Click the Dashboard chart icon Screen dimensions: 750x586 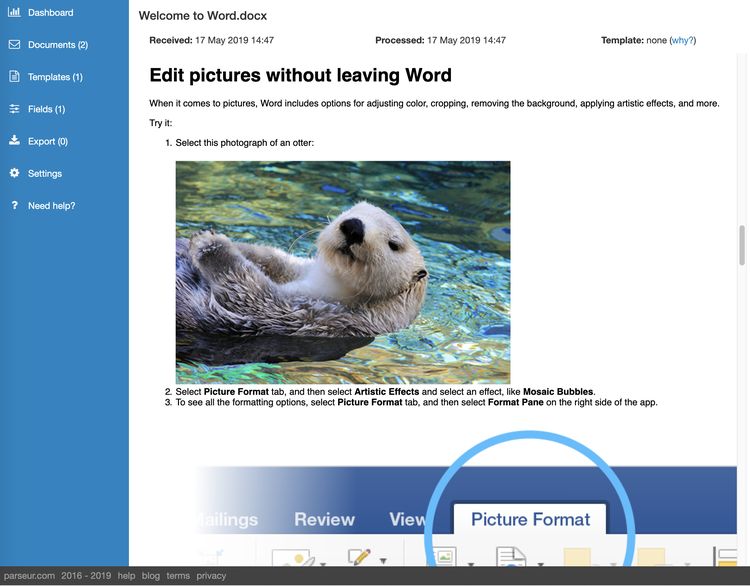pyautogui.click(x=14, y=12)
